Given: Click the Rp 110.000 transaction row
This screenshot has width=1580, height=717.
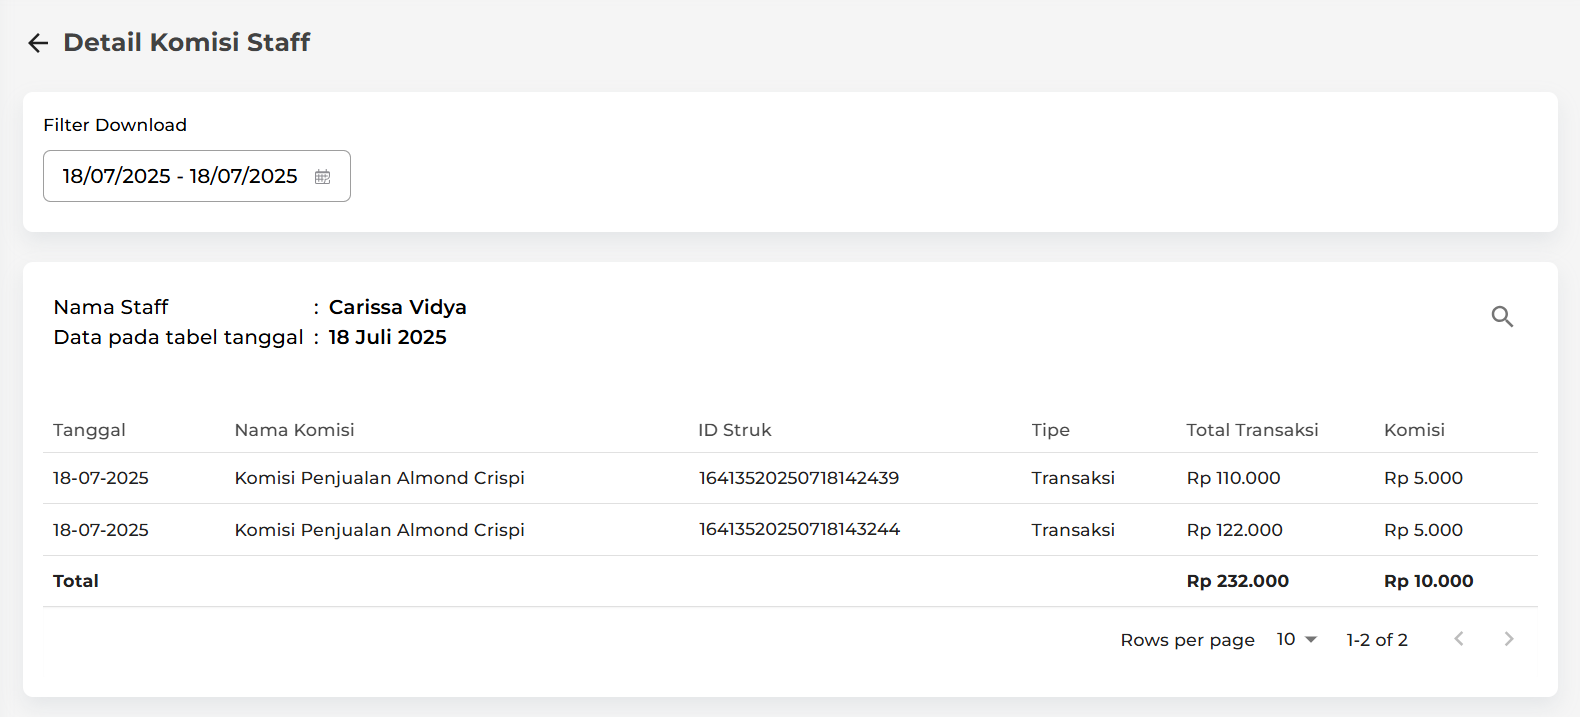Looking at the screenshot, I should click(x=790, y=478).
